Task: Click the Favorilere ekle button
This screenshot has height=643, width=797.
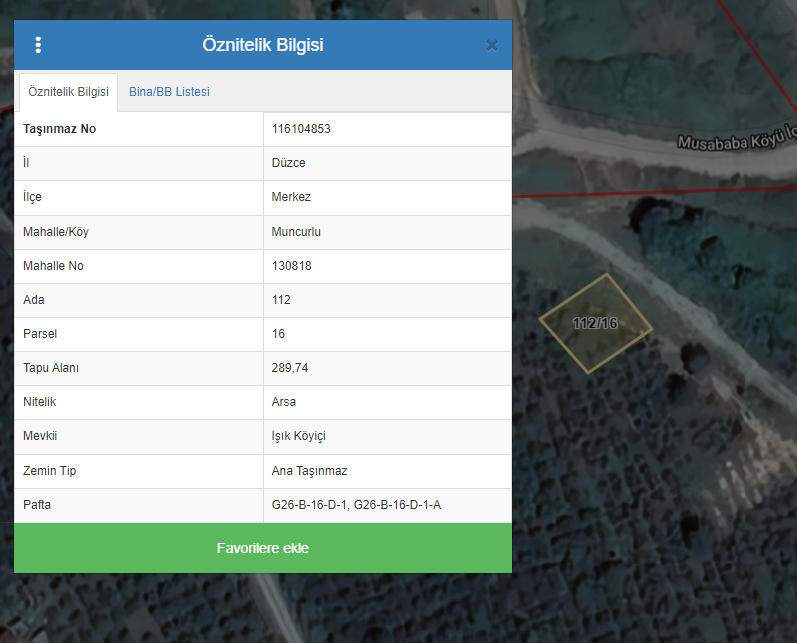Action: click(263, 548)
